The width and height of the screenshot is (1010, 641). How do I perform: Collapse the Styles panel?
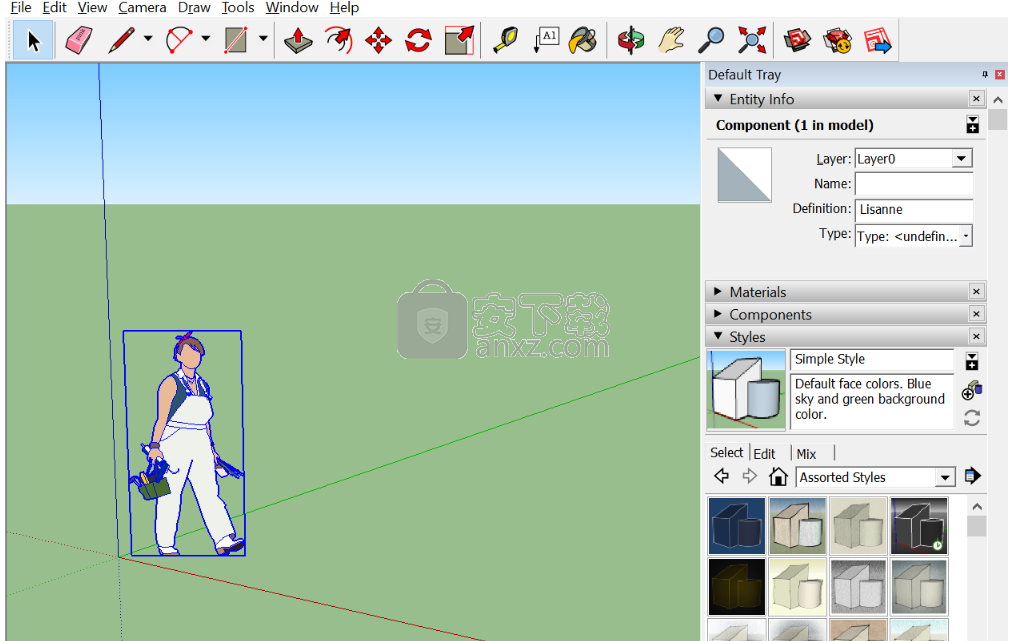718,336
